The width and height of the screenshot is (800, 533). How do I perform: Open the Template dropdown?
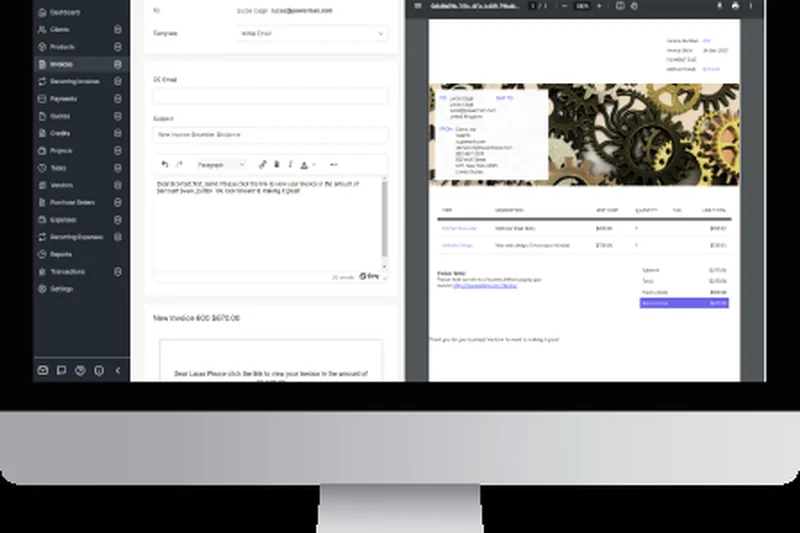(x=312, y=34)
